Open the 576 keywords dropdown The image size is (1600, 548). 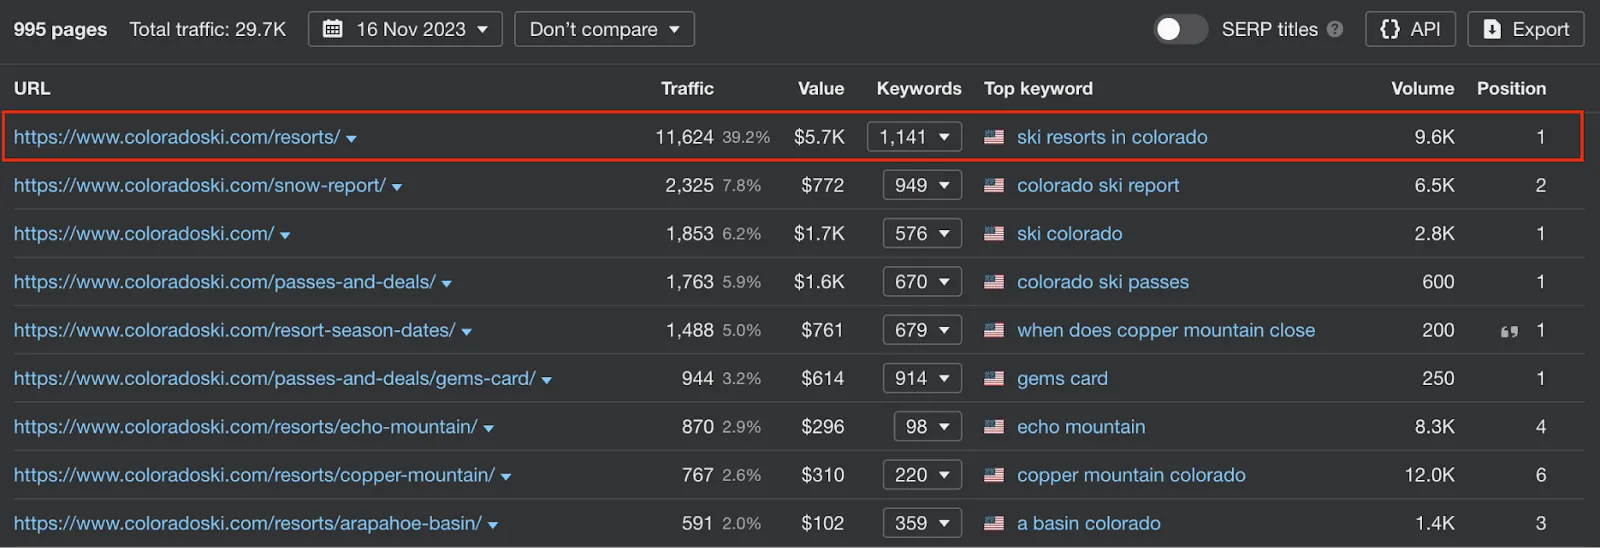coord(922,233)
